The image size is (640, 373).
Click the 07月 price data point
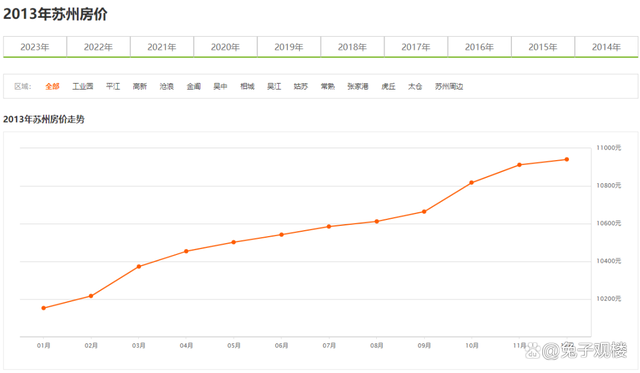(329, 226)
